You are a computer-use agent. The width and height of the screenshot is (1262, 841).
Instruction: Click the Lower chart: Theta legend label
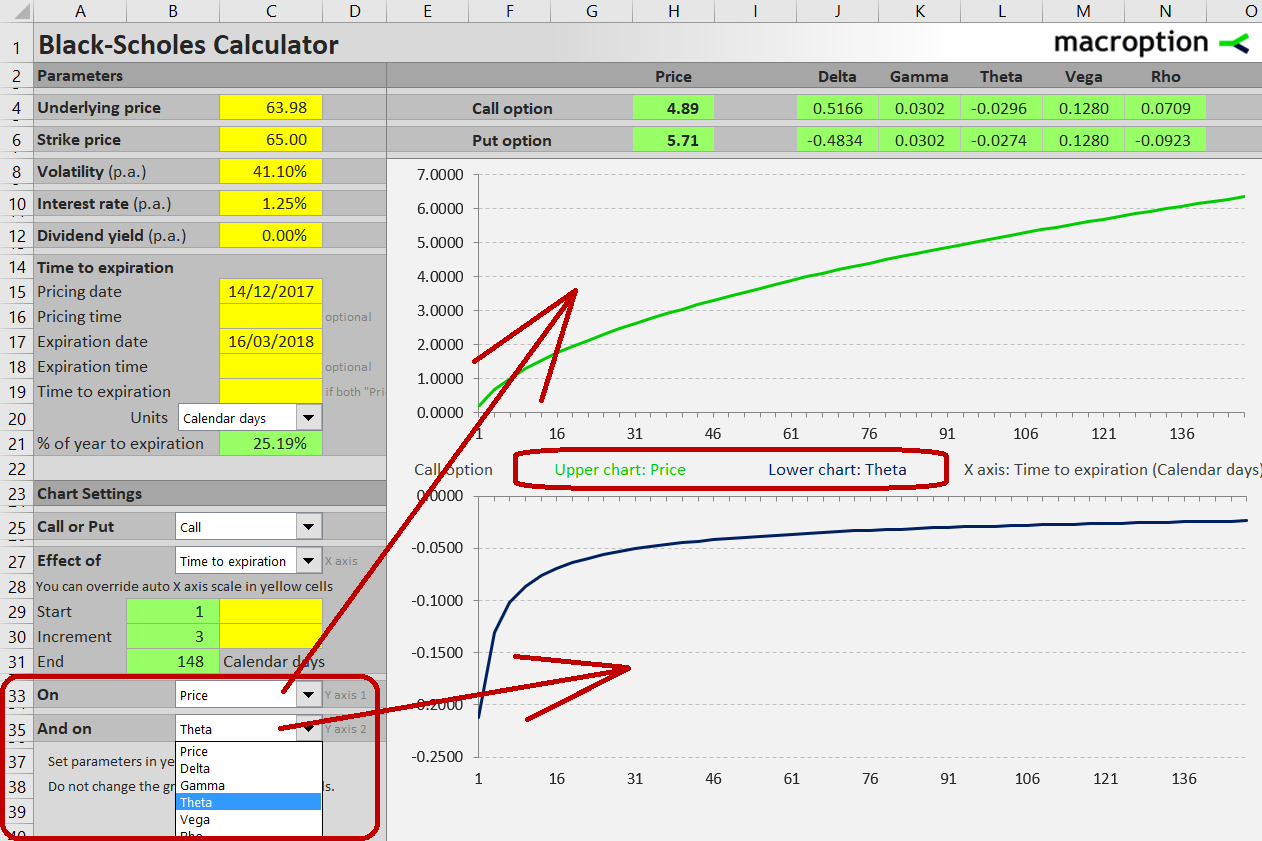coord(837,469)
